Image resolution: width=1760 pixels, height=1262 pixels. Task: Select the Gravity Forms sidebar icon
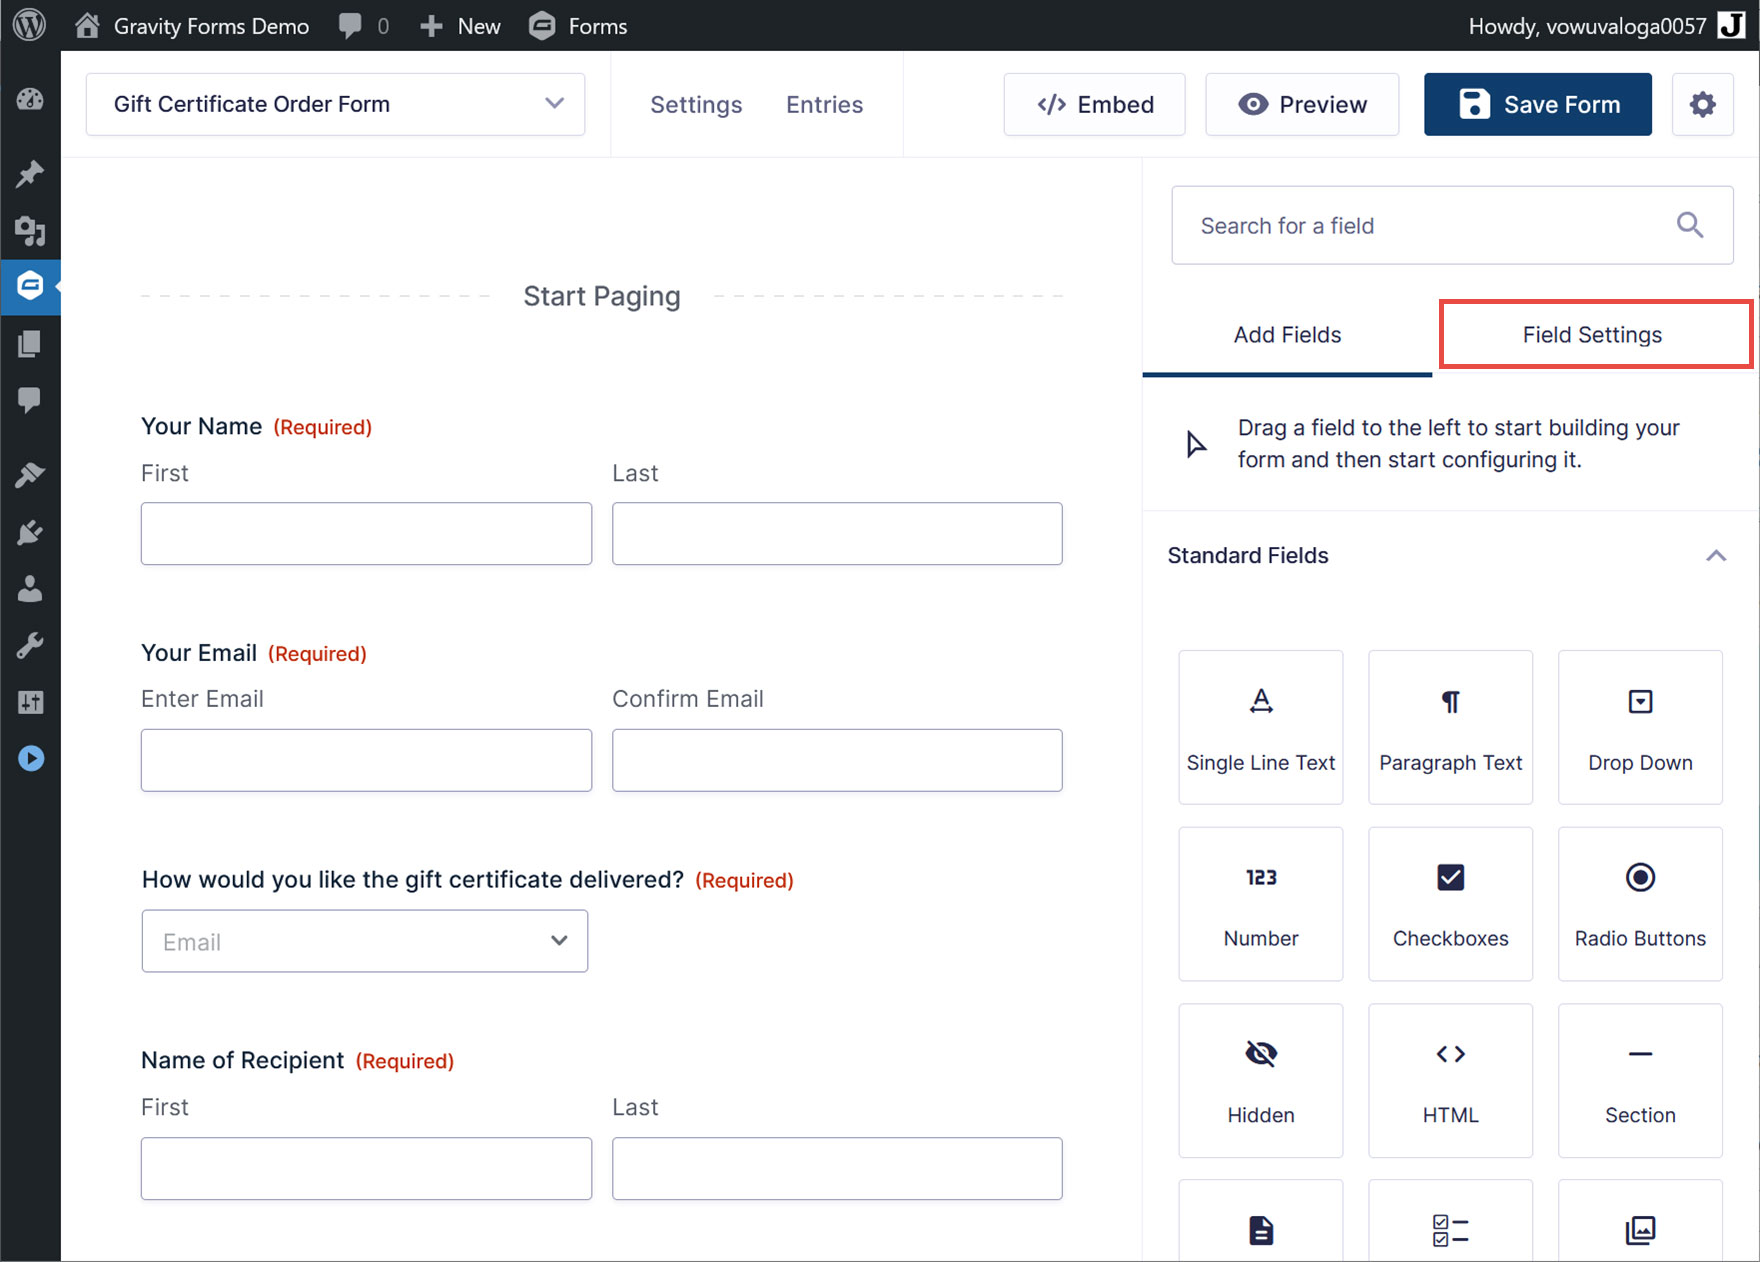coord(30,286)
